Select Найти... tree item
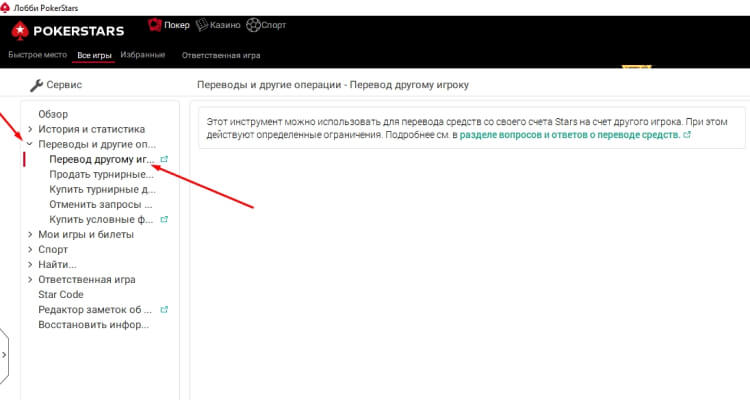This screenshot has height=400, width=750. (x=57, y=265)
